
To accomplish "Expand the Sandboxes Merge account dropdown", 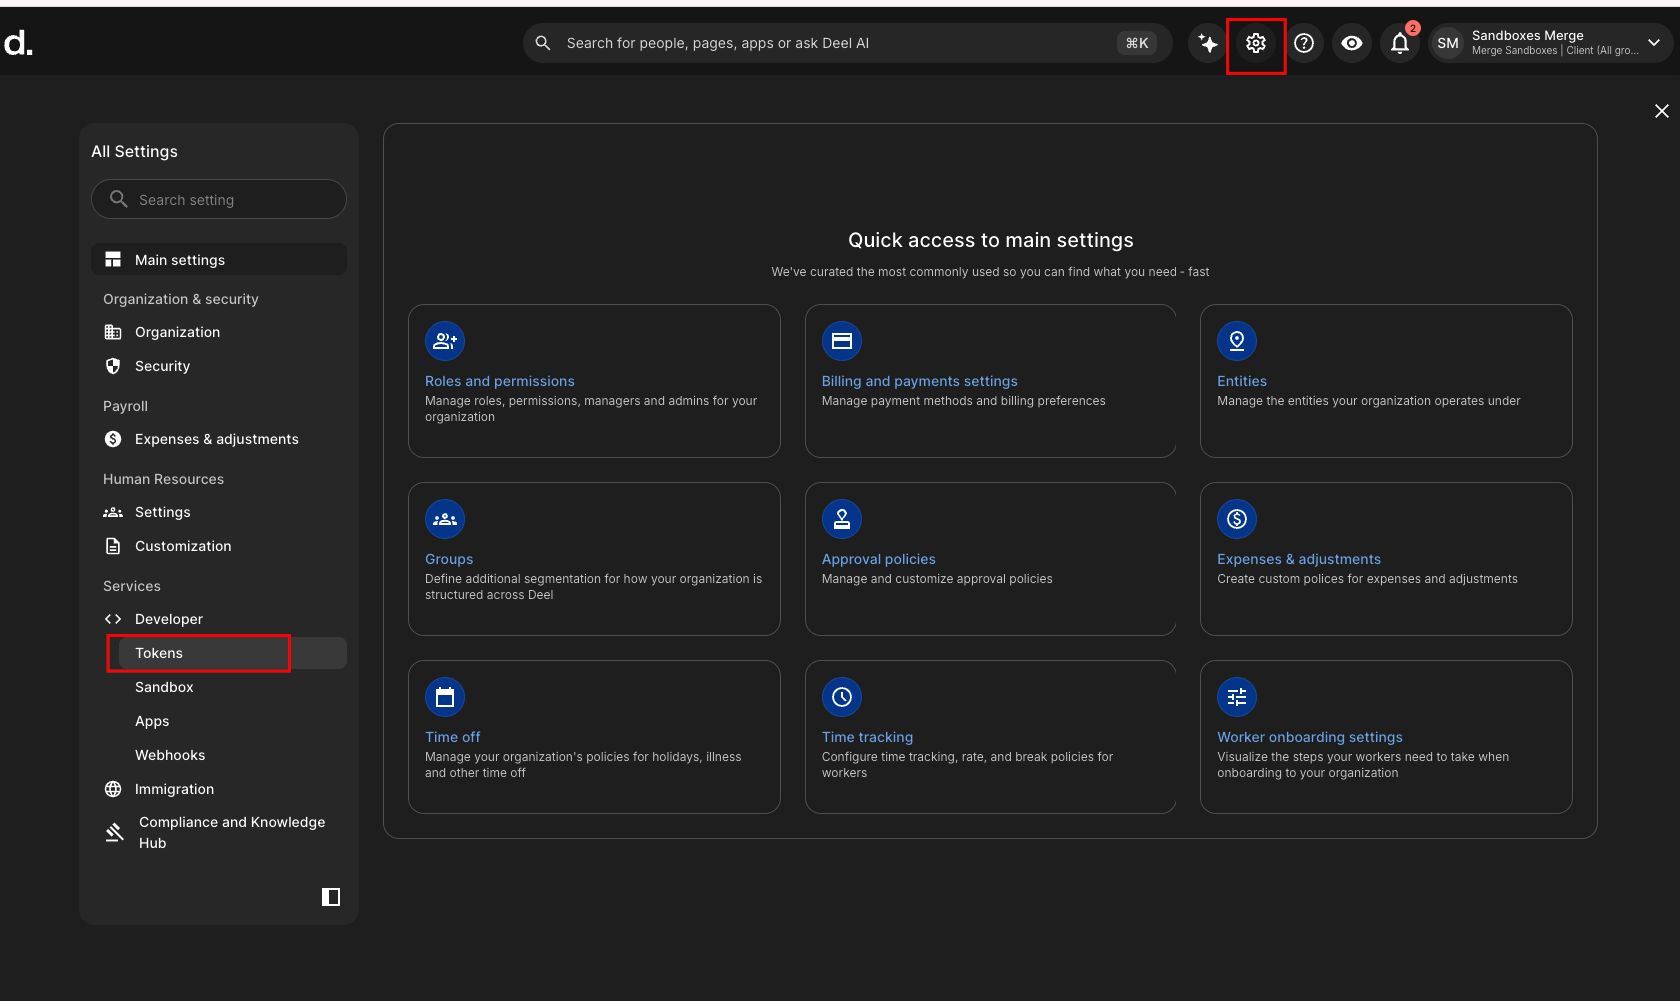I will coord(1654,43).
